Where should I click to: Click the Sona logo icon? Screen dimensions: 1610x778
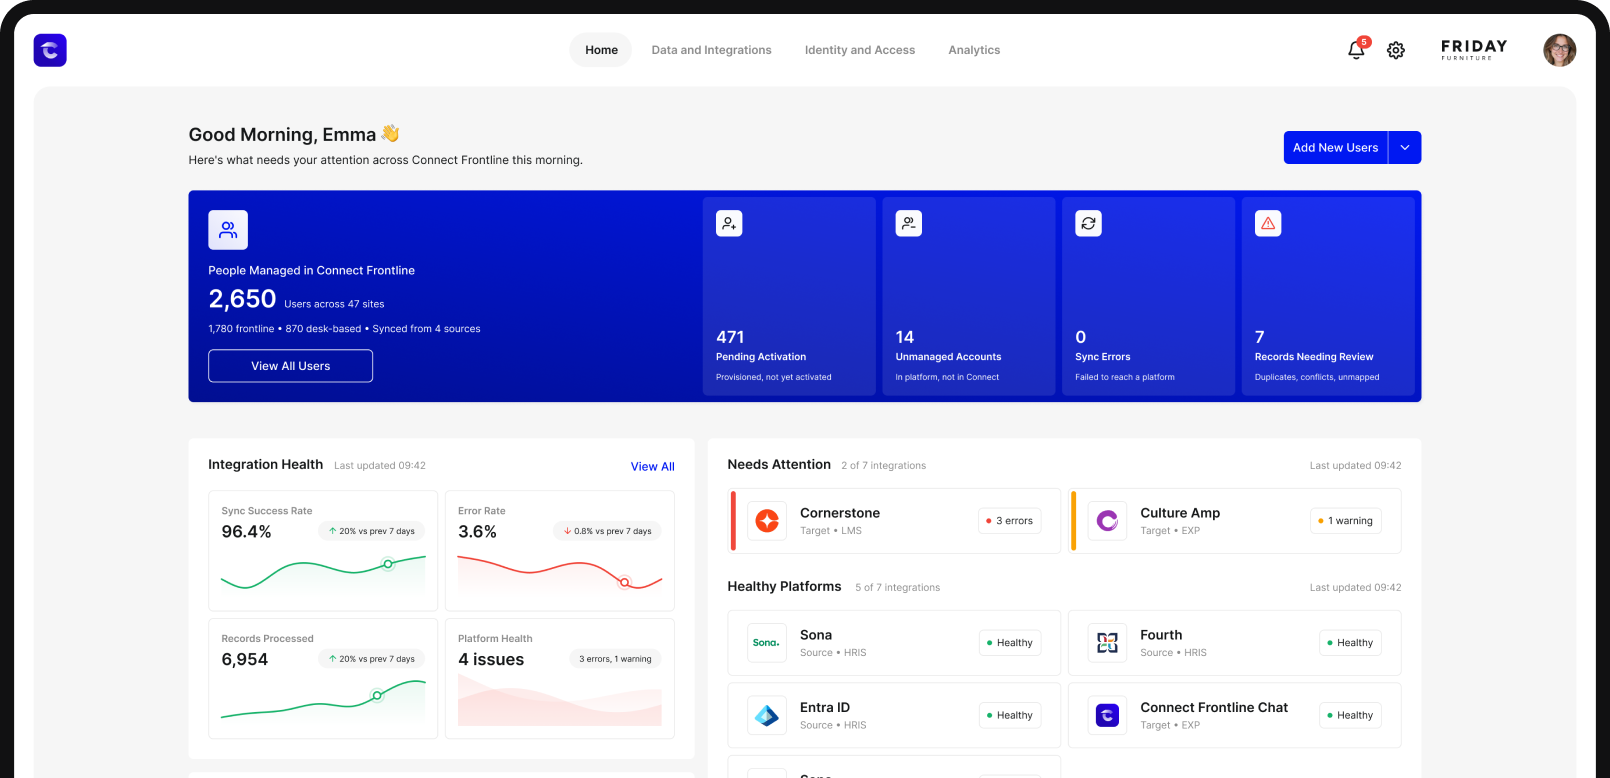[x=767, y=643]
